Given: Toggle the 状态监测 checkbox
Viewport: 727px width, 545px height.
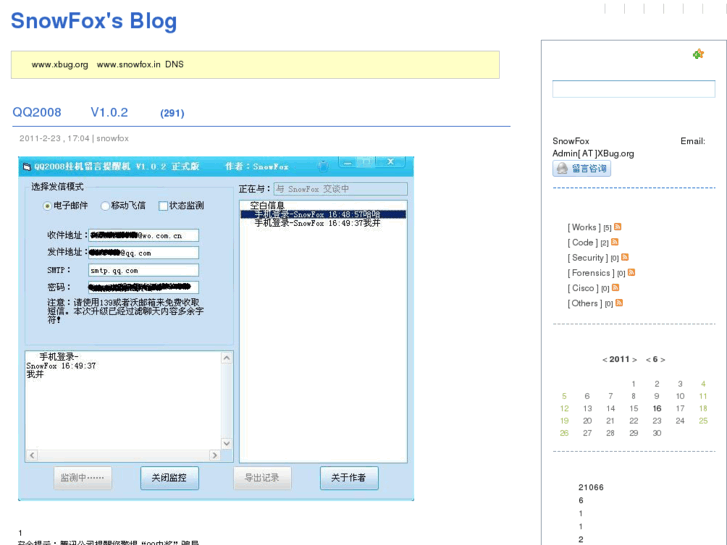Looking at the screenshot, I should 163,205.
